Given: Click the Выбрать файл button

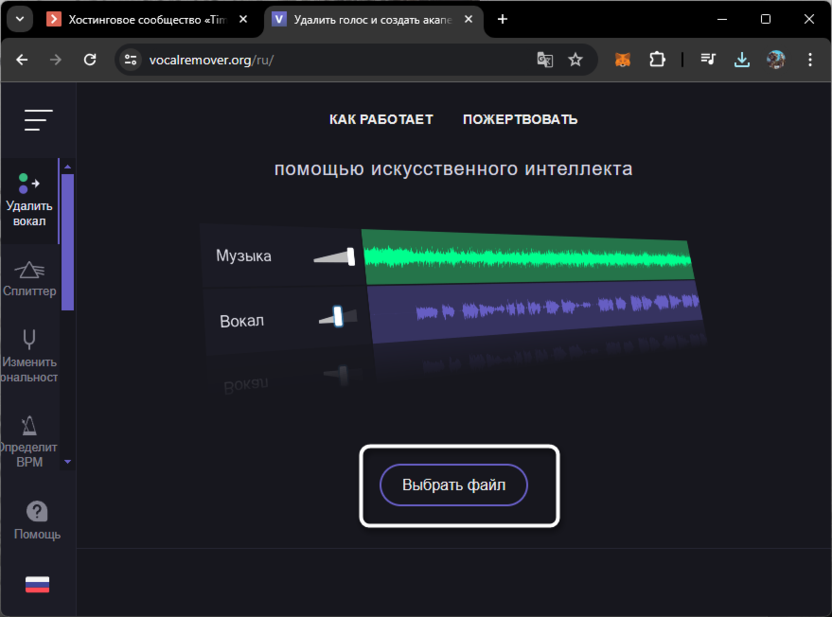Looking at the screenshot, I should (x=454, y=485).
